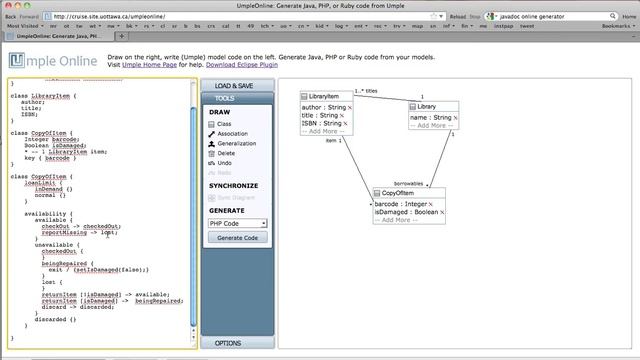Viewport: 640px width, 360px height.
Task: Open the 'cal' bookmark
Action: click(x=225, y=26)
